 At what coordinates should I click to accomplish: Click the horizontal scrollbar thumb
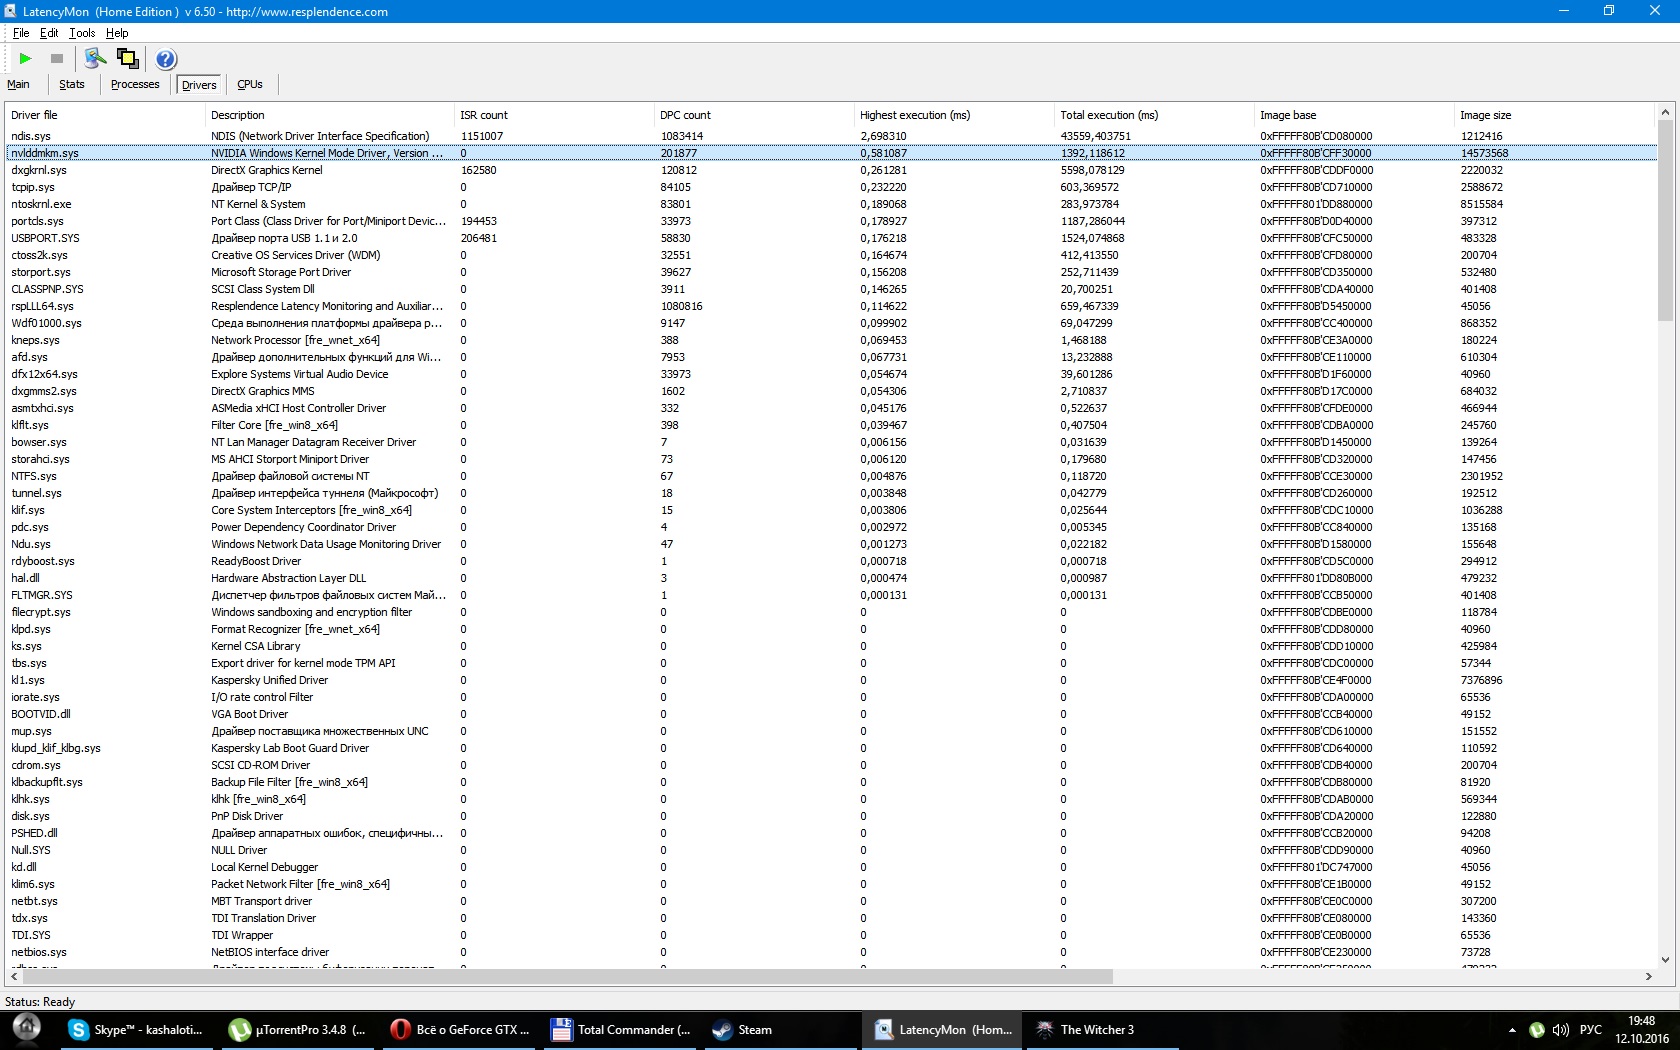click(x=567, y=976)
